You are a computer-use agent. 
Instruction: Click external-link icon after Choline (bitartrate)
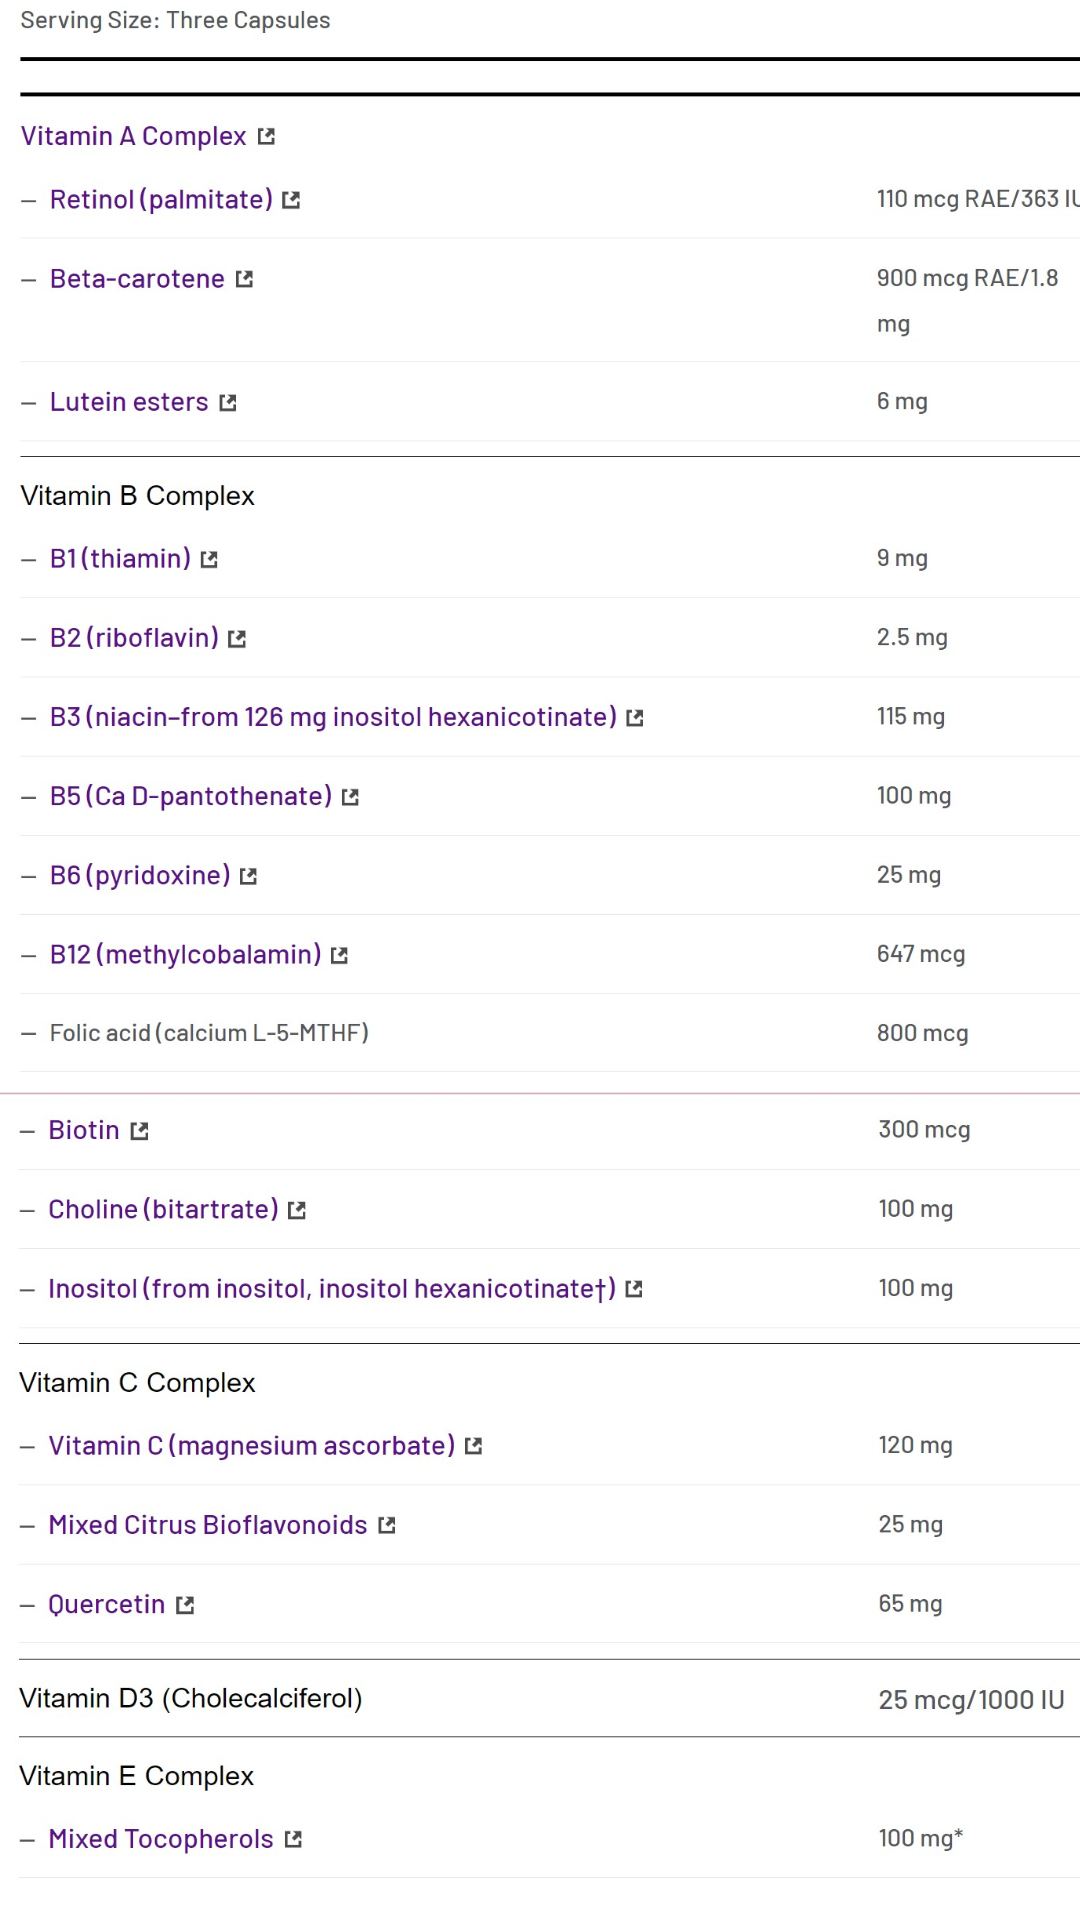pyautogui.click(x=297, y=1211)
